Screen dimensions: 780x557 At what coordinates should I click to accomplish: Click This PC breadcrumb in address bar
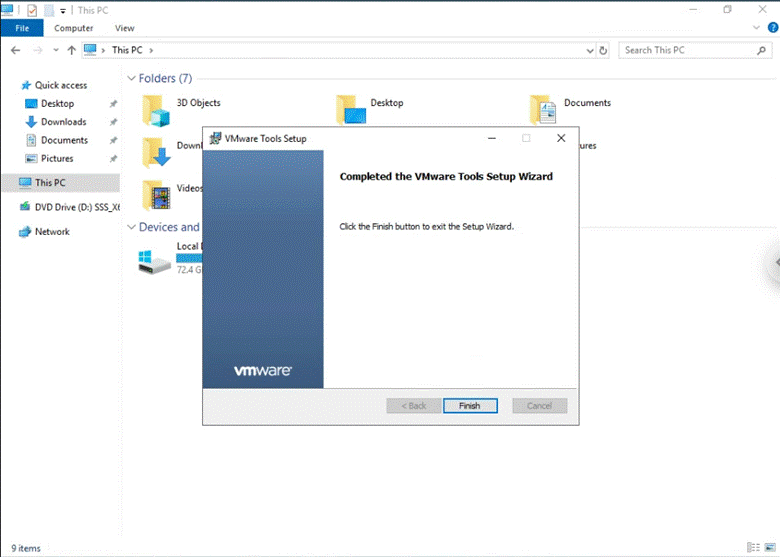pyautogui.click(x=127, y=50)
